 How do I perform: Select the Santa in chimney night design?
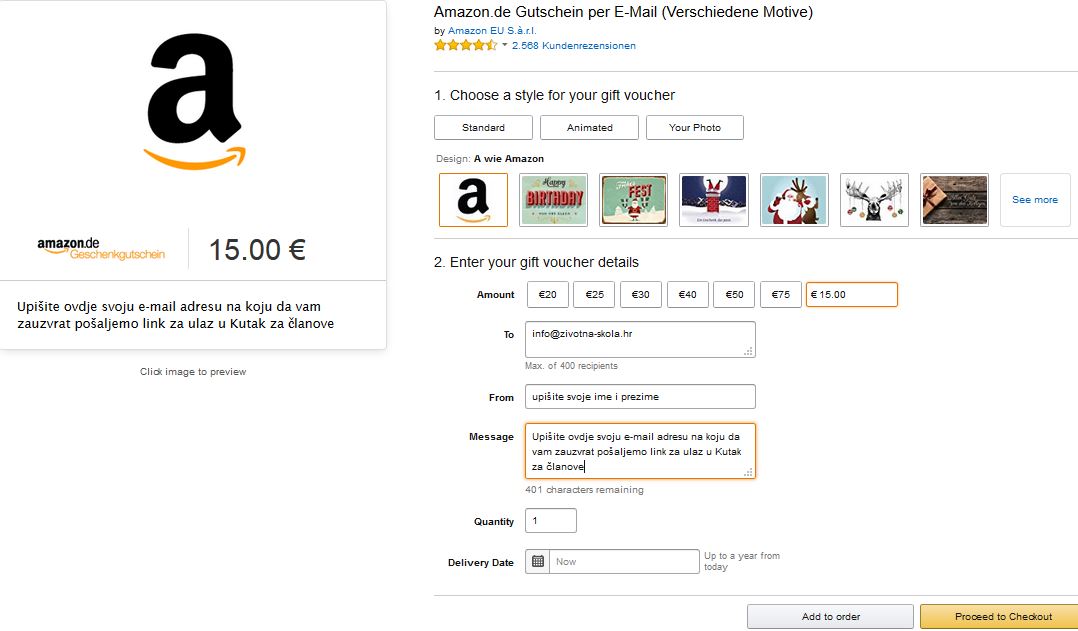[x=714, y=200]
